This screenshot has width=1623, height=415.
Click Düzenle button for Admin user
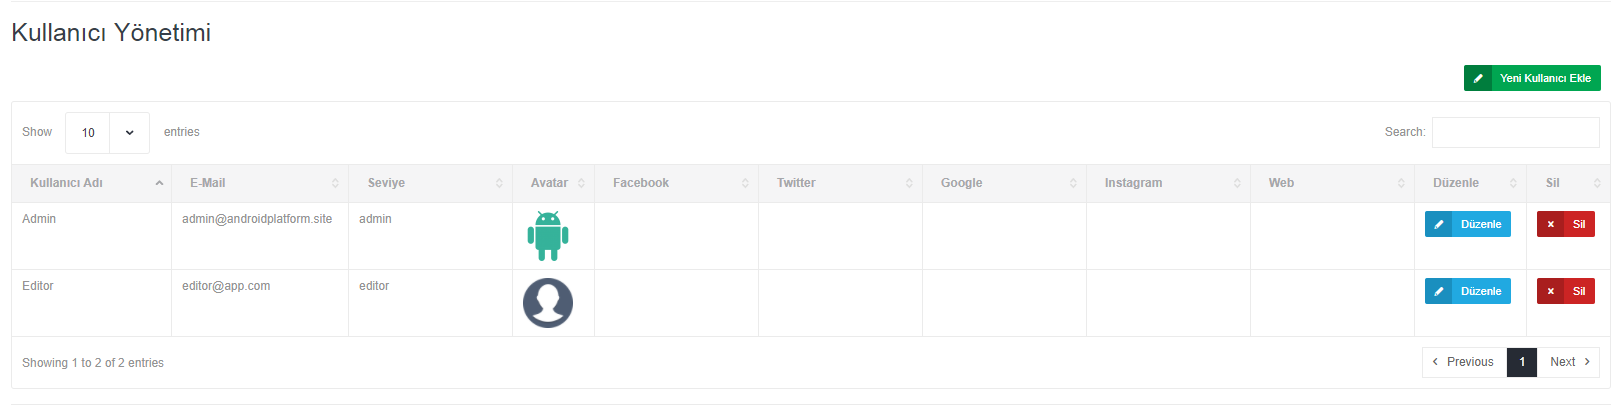1467,224
